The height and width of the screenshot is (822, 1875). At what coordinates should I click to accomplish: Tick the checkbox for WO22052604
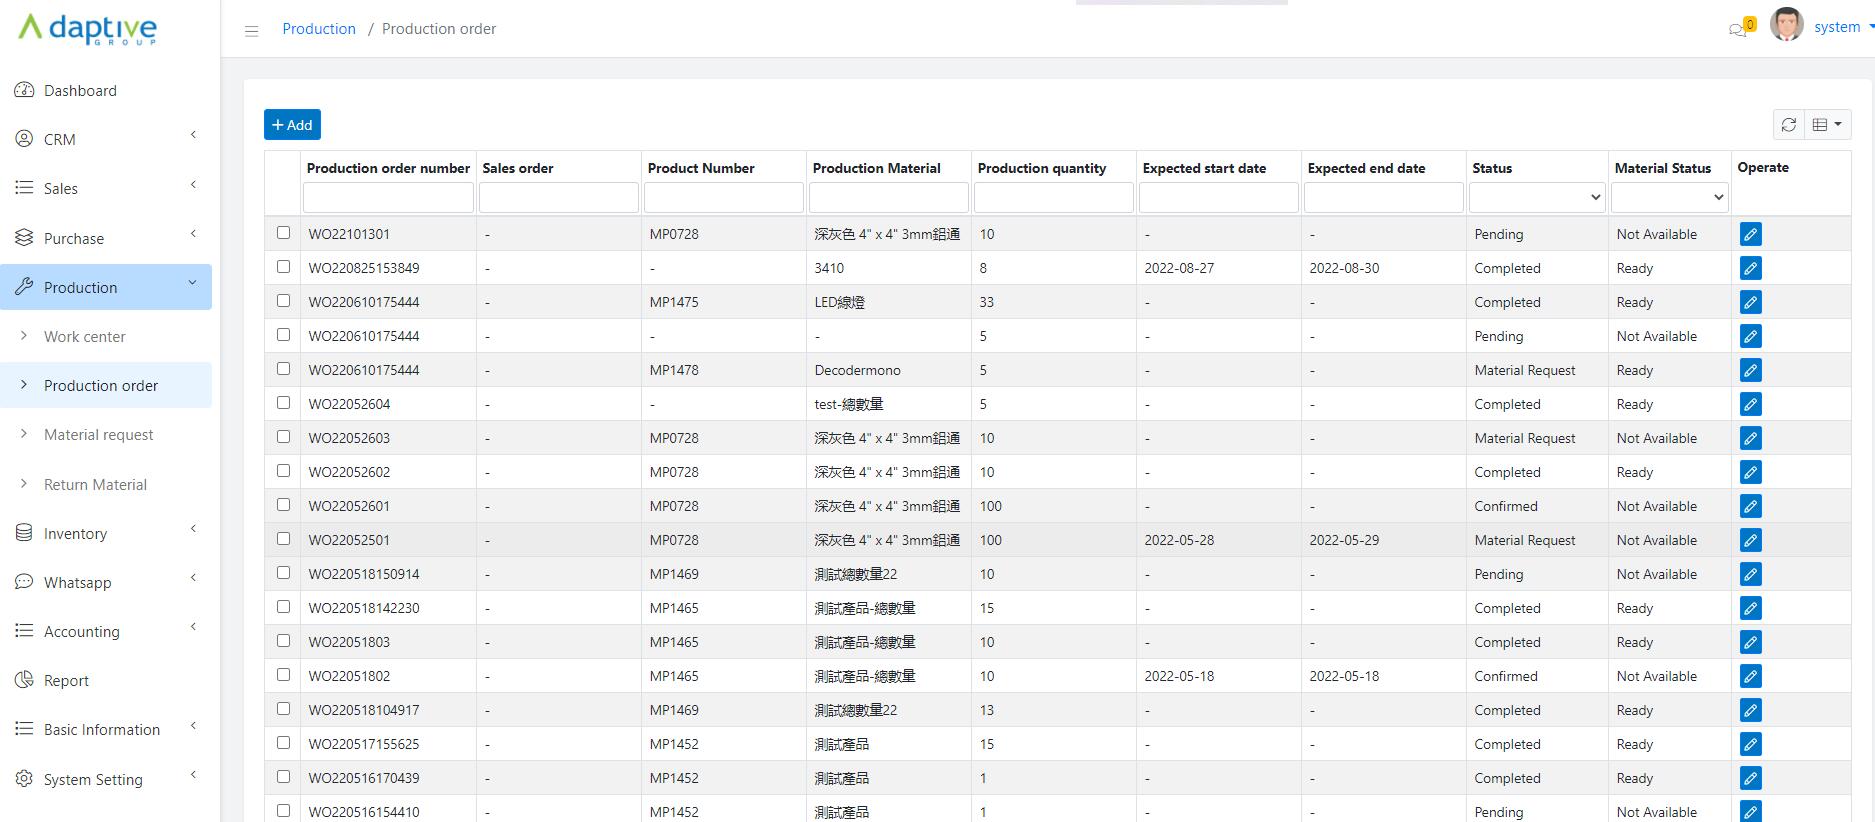(x=283, y=403)
